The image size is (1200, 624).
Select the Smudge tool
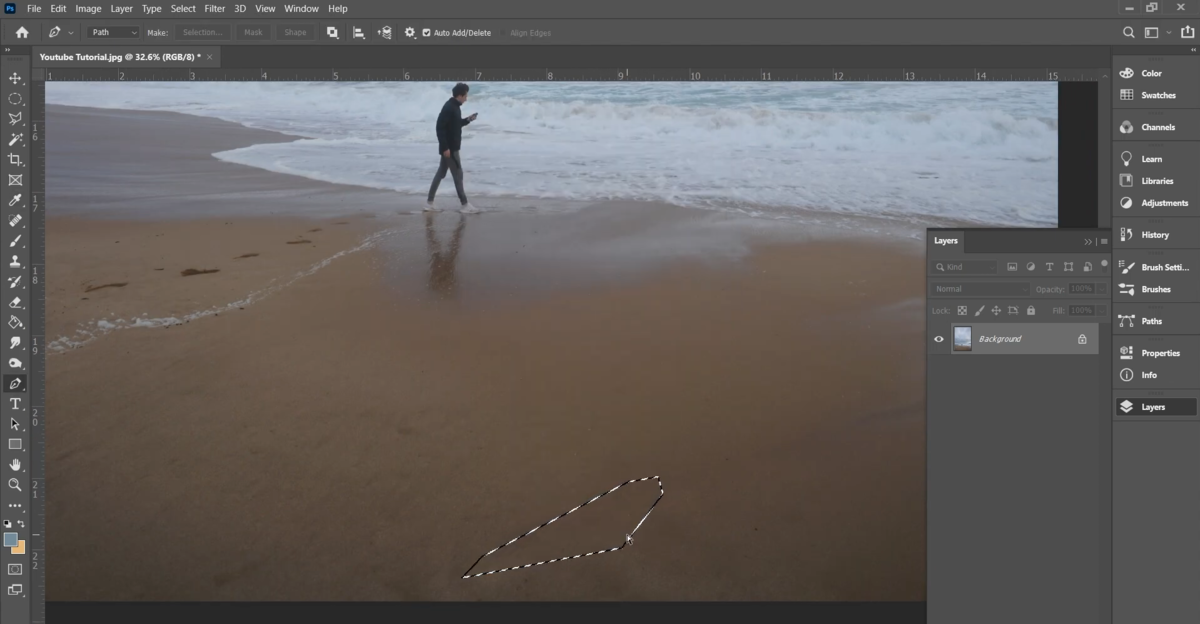(x=15, y=343)
